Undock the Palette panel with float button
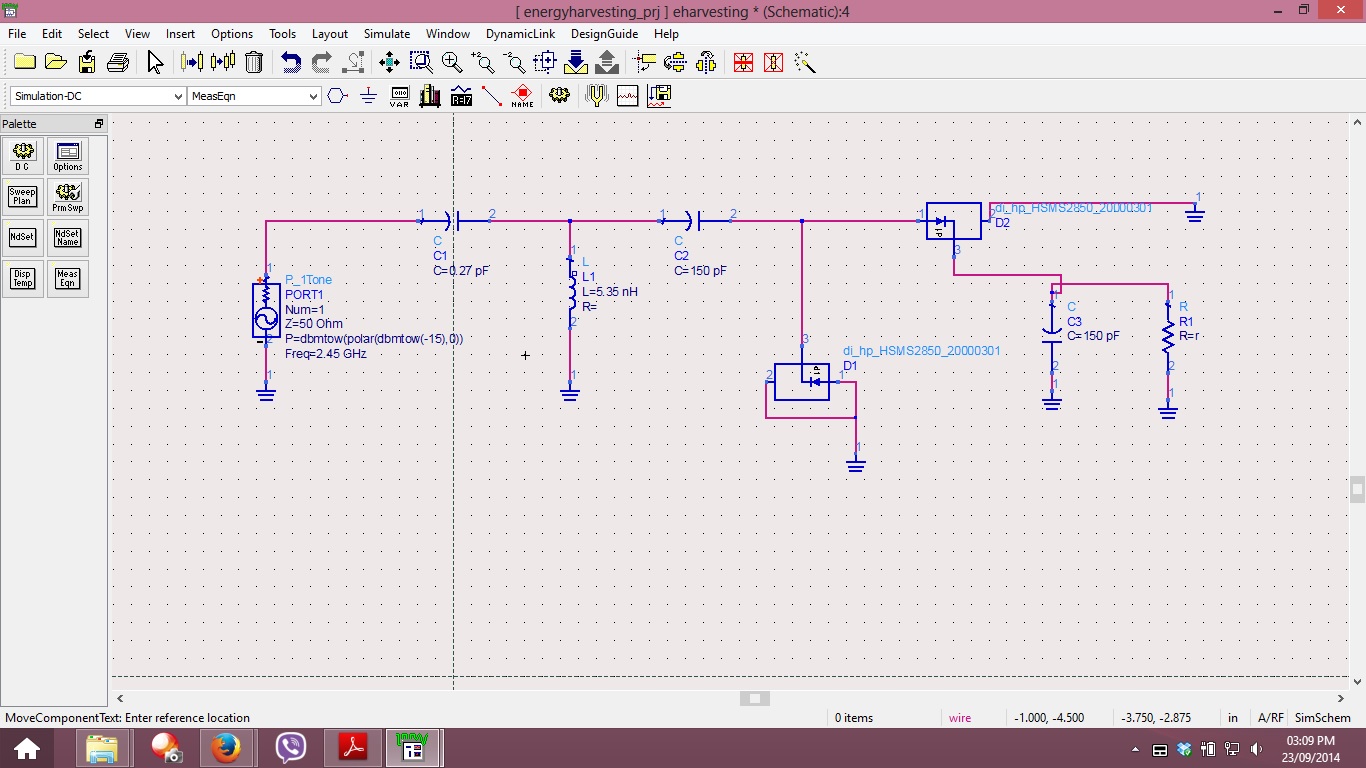The height and width of the screenshot is (768, 1366). pos(99,124)
